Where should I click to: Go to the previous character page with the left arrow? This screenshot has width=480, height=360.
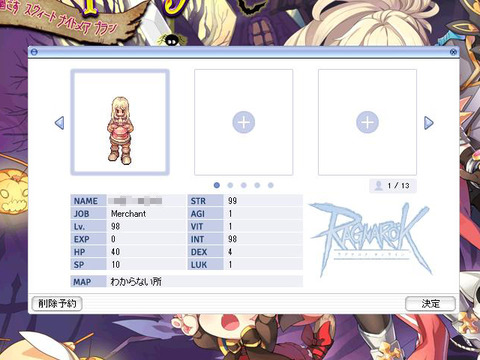pyautogui.click(x=59, y=123)
